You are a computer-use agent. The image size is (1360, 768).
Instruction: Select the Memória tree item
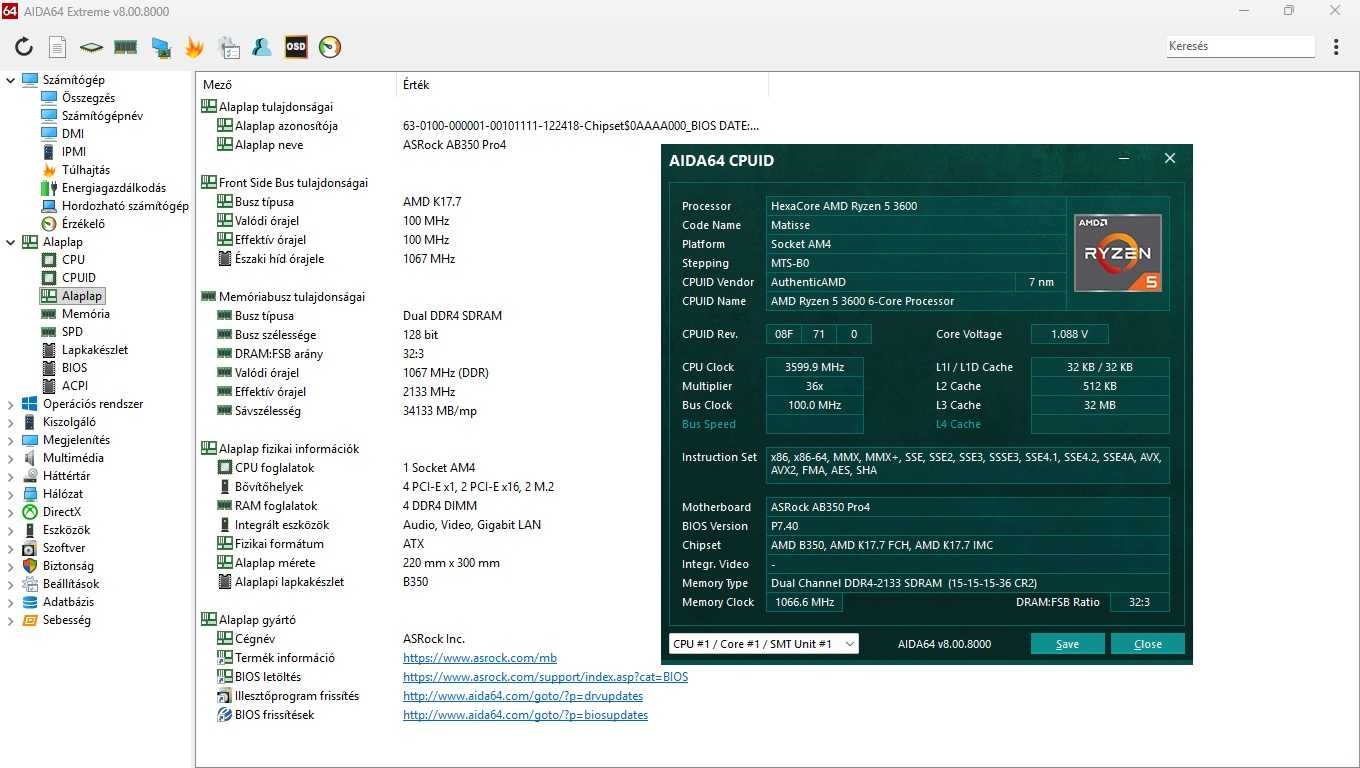tap(86, 314)
